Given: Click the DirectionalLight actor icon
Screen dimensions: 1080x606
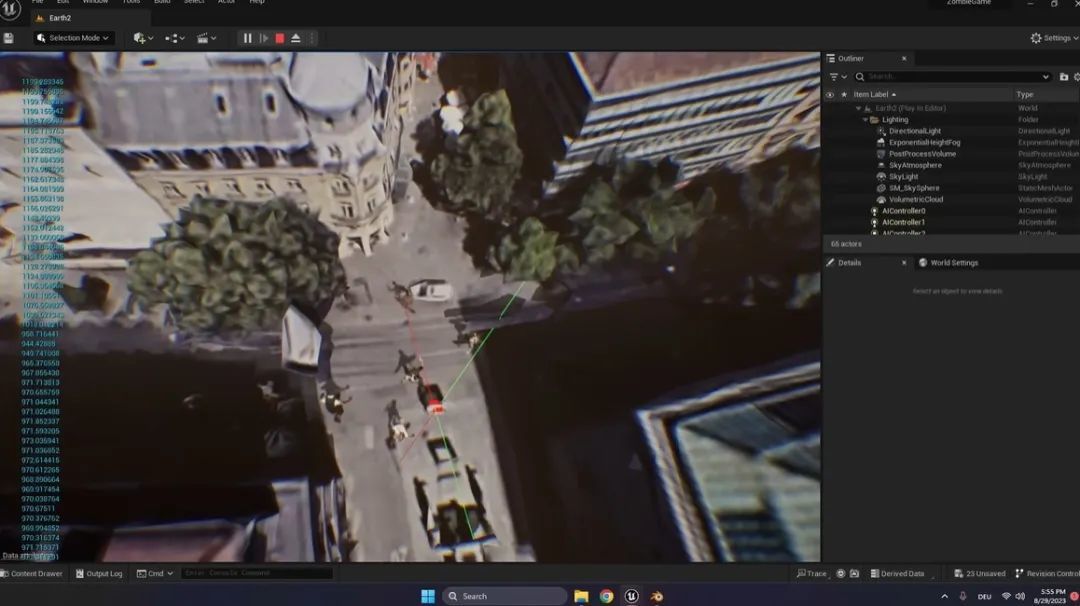Looking at the screenshot, I should click(881, 131).
